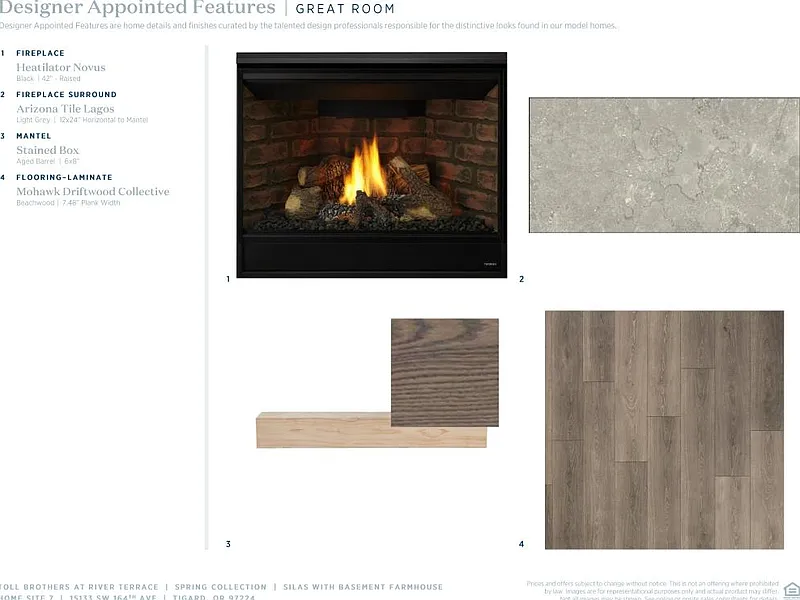Click the Mohawk Driftwood laminate flooring image
Screen dimensions: 800x600
tap(664, 430)
